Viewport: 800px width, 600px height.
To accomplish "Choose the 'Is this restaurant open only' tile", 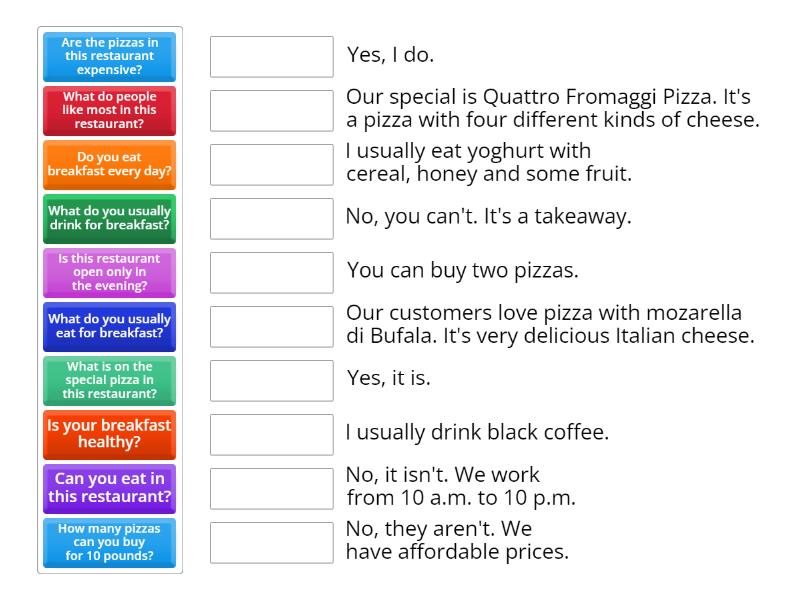I will click(x=110, y=273).
